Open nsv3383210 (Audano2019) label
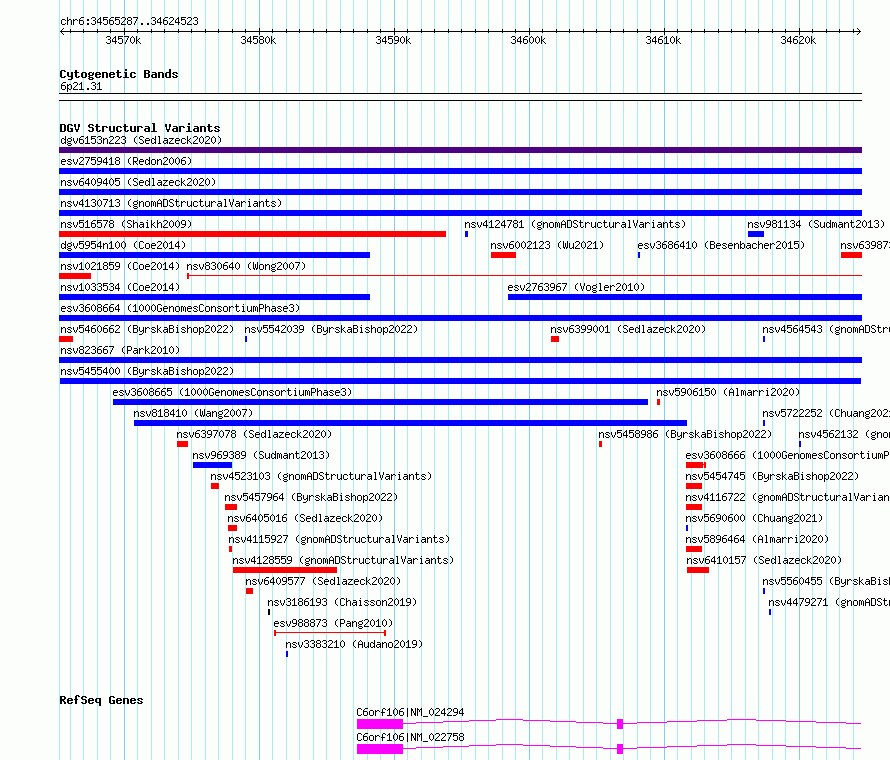890x760 pixels. (x=354, y=644)
